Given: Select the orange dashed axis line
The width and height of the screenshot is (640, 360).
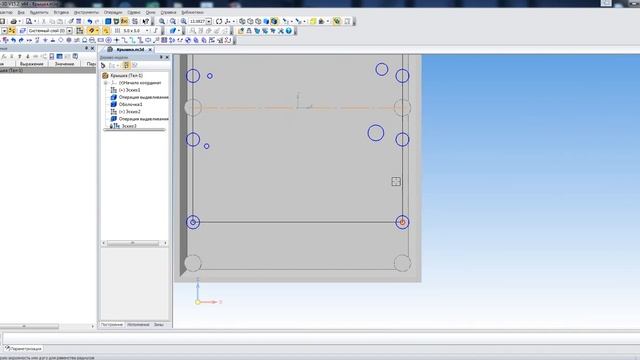Looking at the screenshot, I should pyautogui.click(x=298, y=108).
